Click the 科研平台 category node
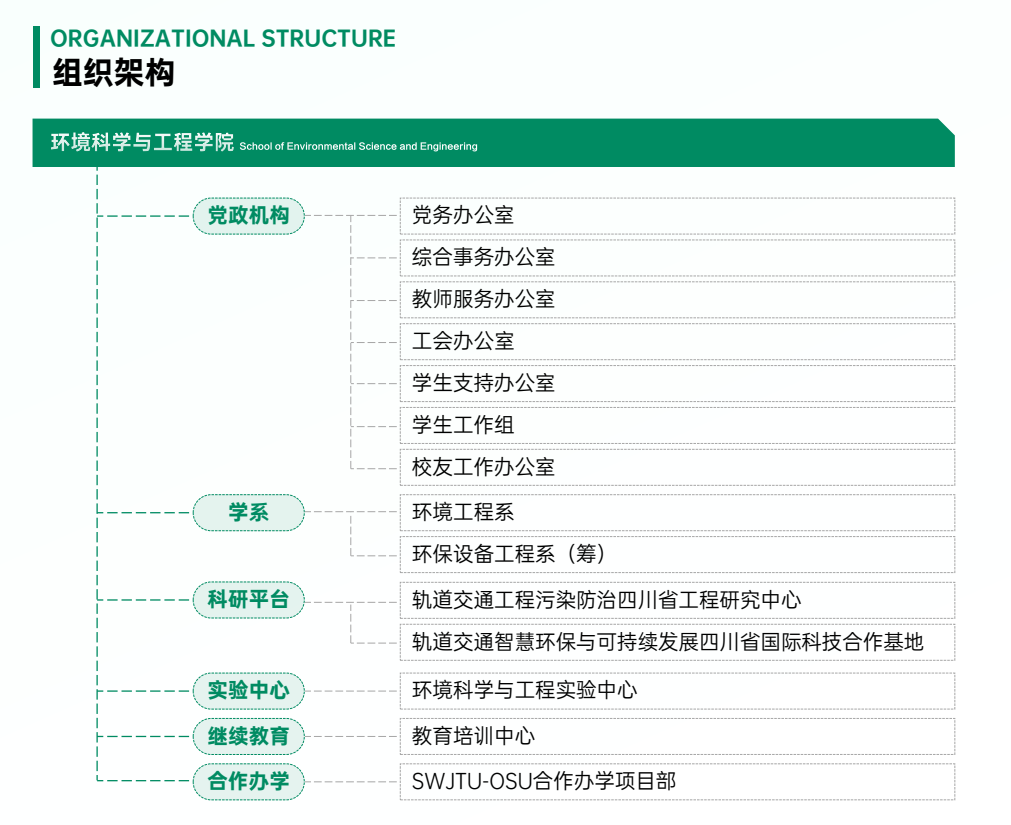This screenshot has width=1011, height=825. 248,600
